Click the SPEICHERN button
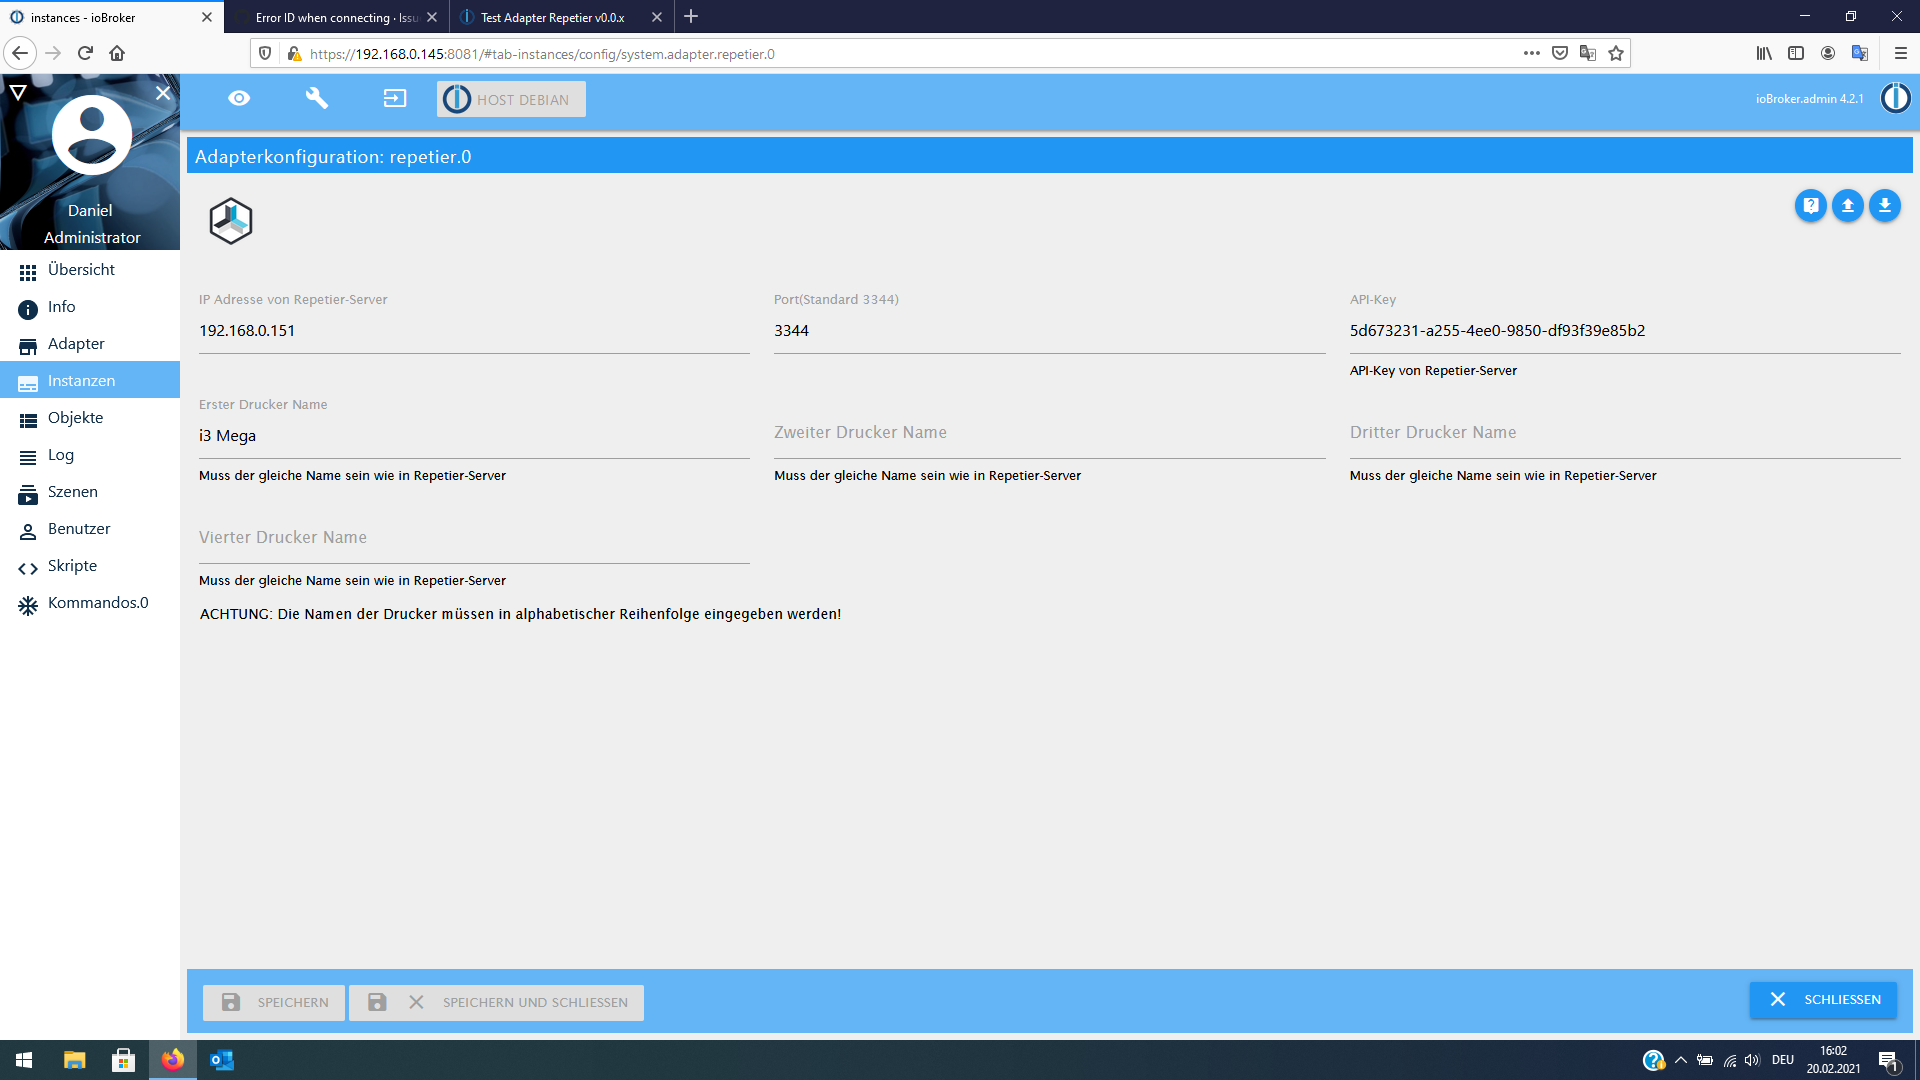Screen dimensions: 1920x1080 coord(274,1002)
